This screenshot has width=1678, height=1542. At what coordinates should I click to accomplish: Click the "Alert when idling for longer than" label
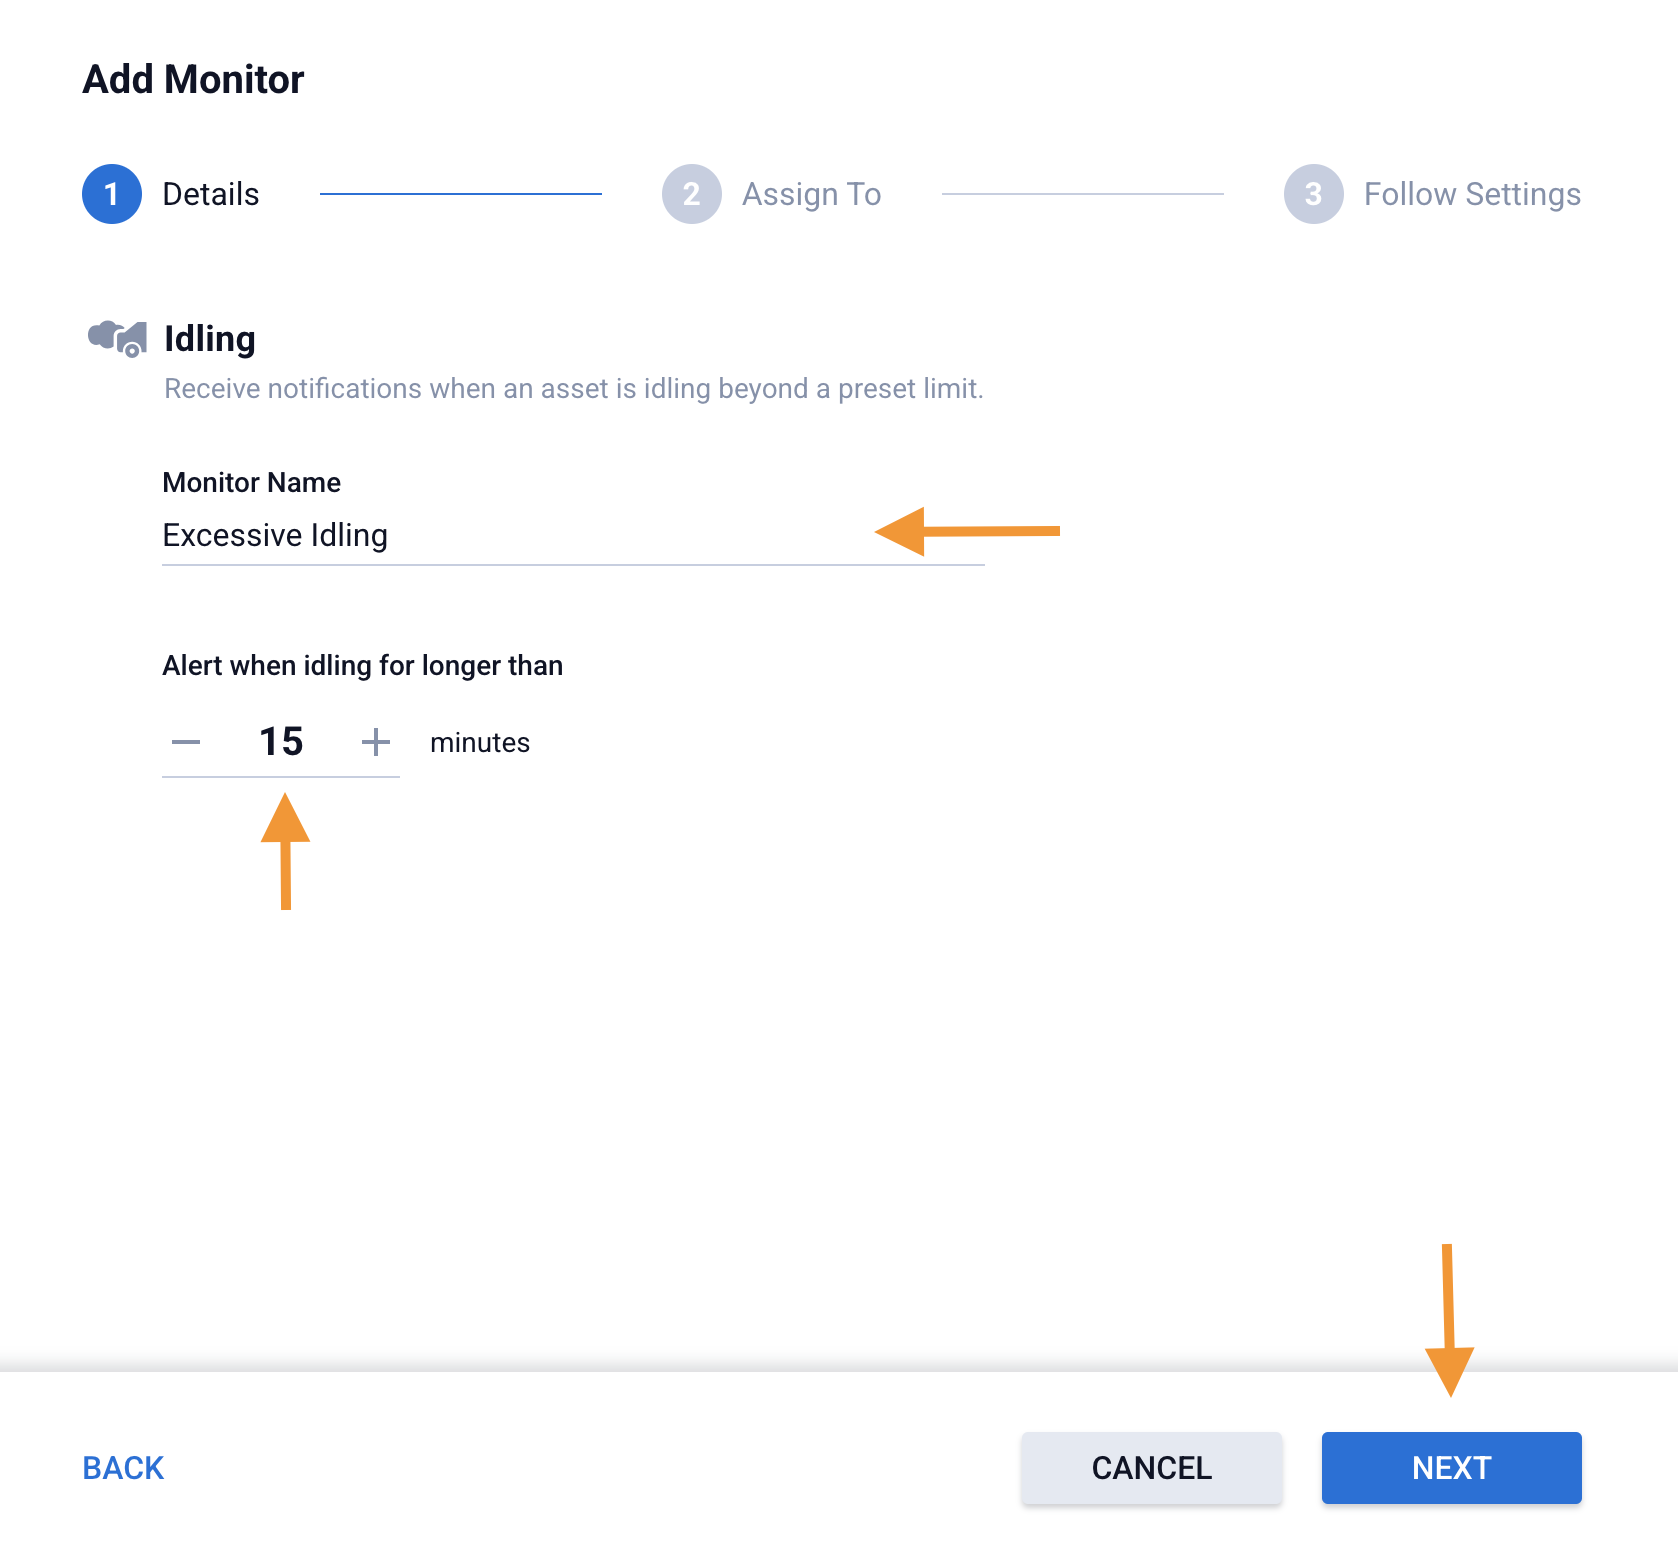point(363,666)
